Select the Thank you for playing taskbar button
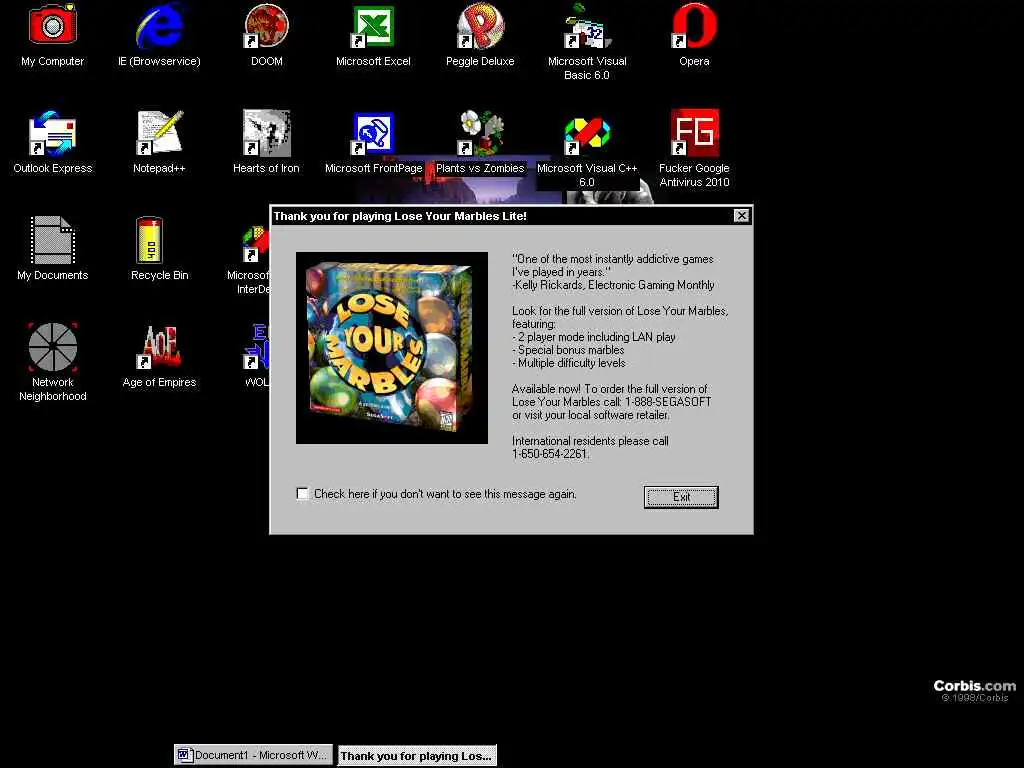Viewport: 1024px width, 768px height. tap(417, 756)
